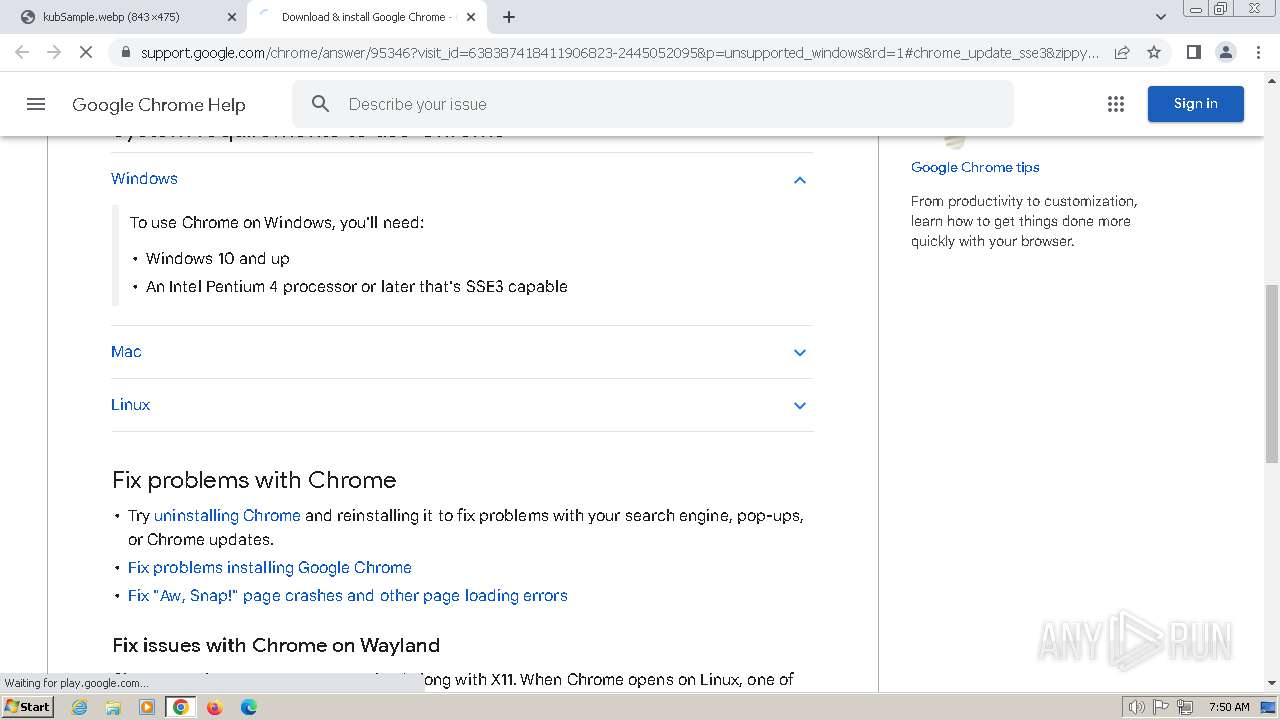Launch Internet Explorer from the taskbar
This screenshot has height=720, width=1280.
(80, 707)
